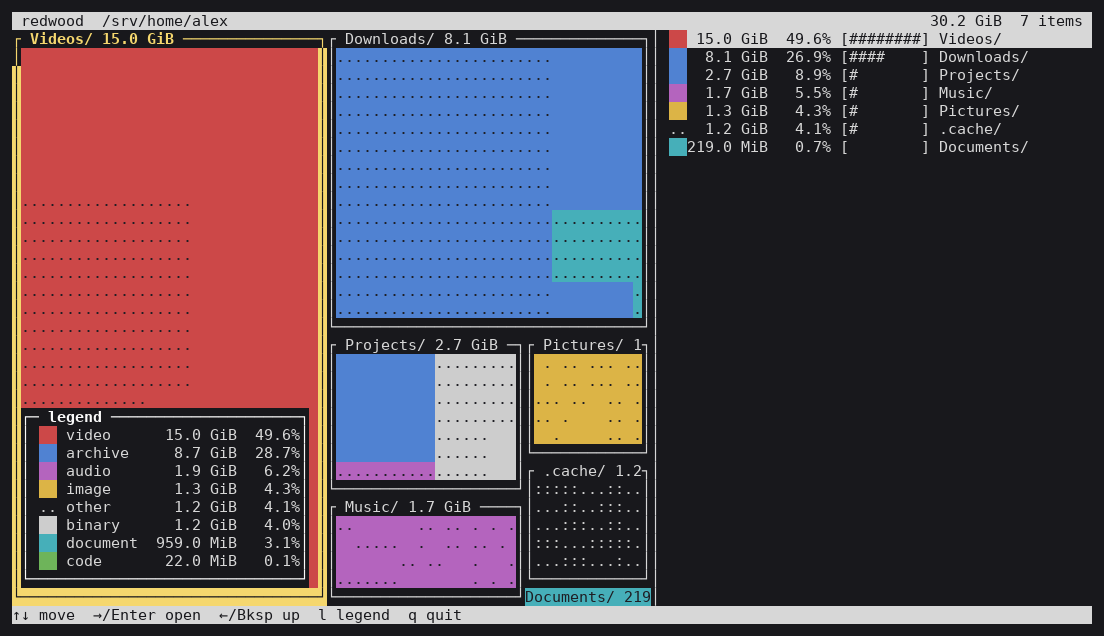Select the Downloads/ entry name in the list
This screenshot has height=636, width=1104.
click(983, 57)
